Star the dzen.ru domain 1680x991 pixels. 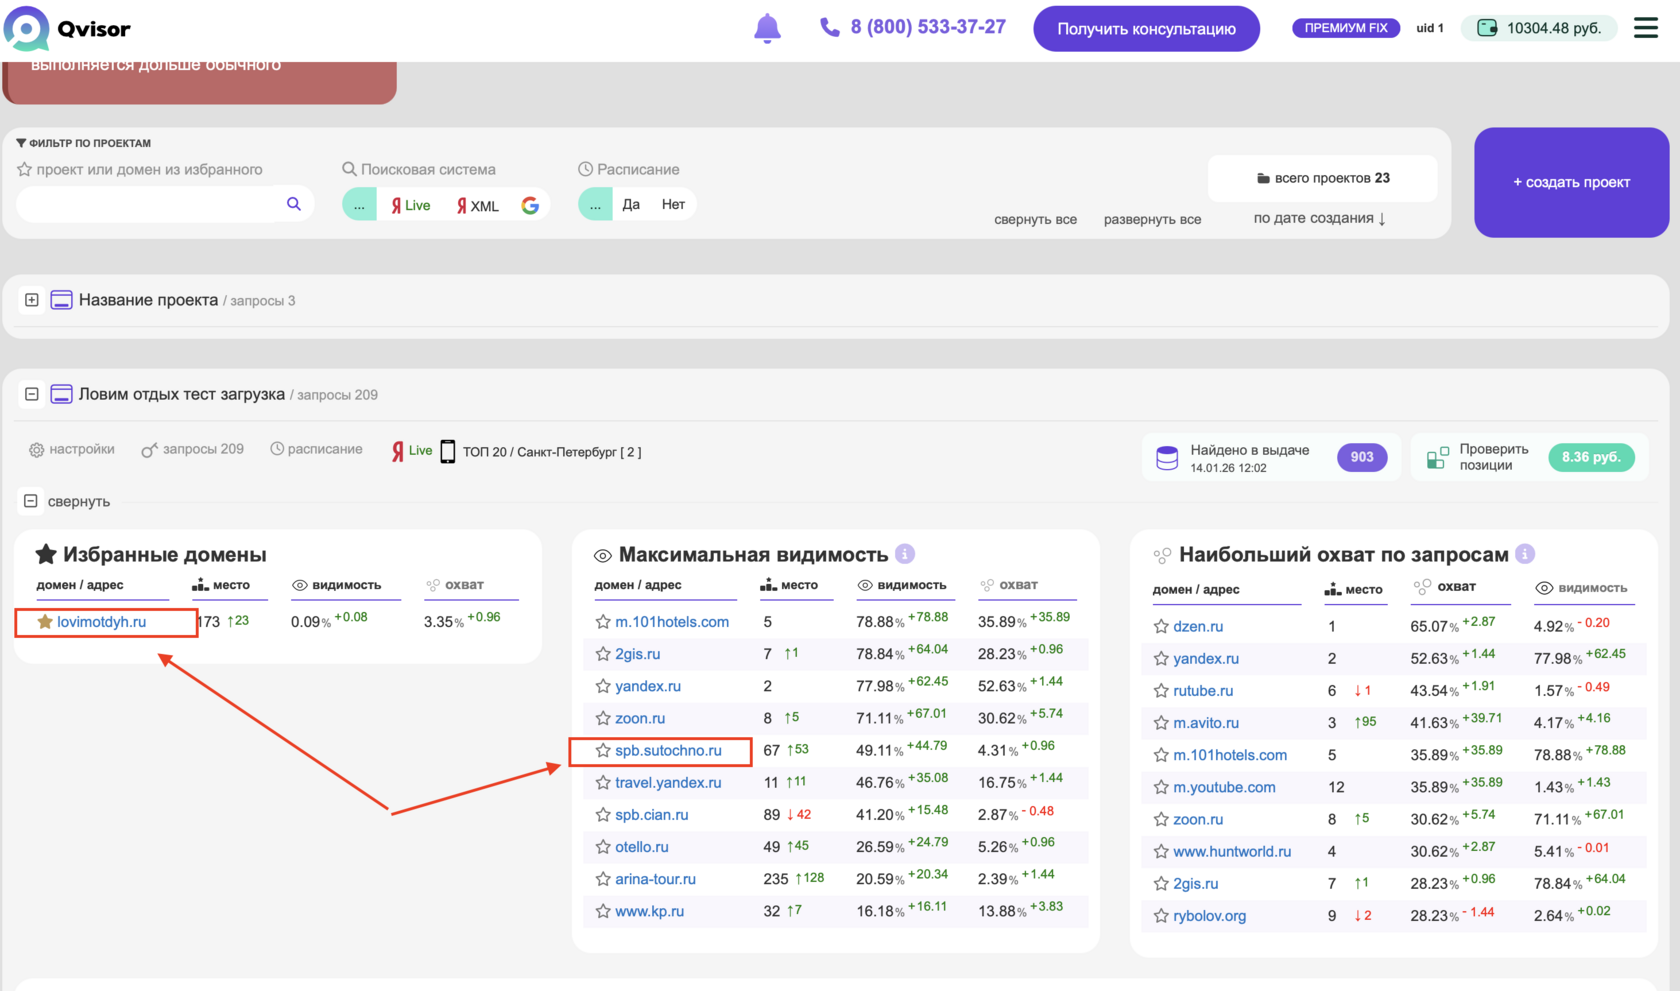pyautogui.click(x=1161, y=627)
